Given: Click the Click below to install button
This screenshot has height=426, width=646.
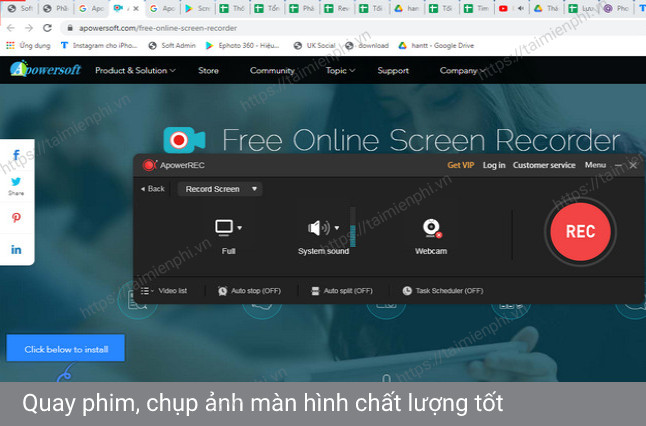Looking at the screenshot, I should (x=66, y=348).
